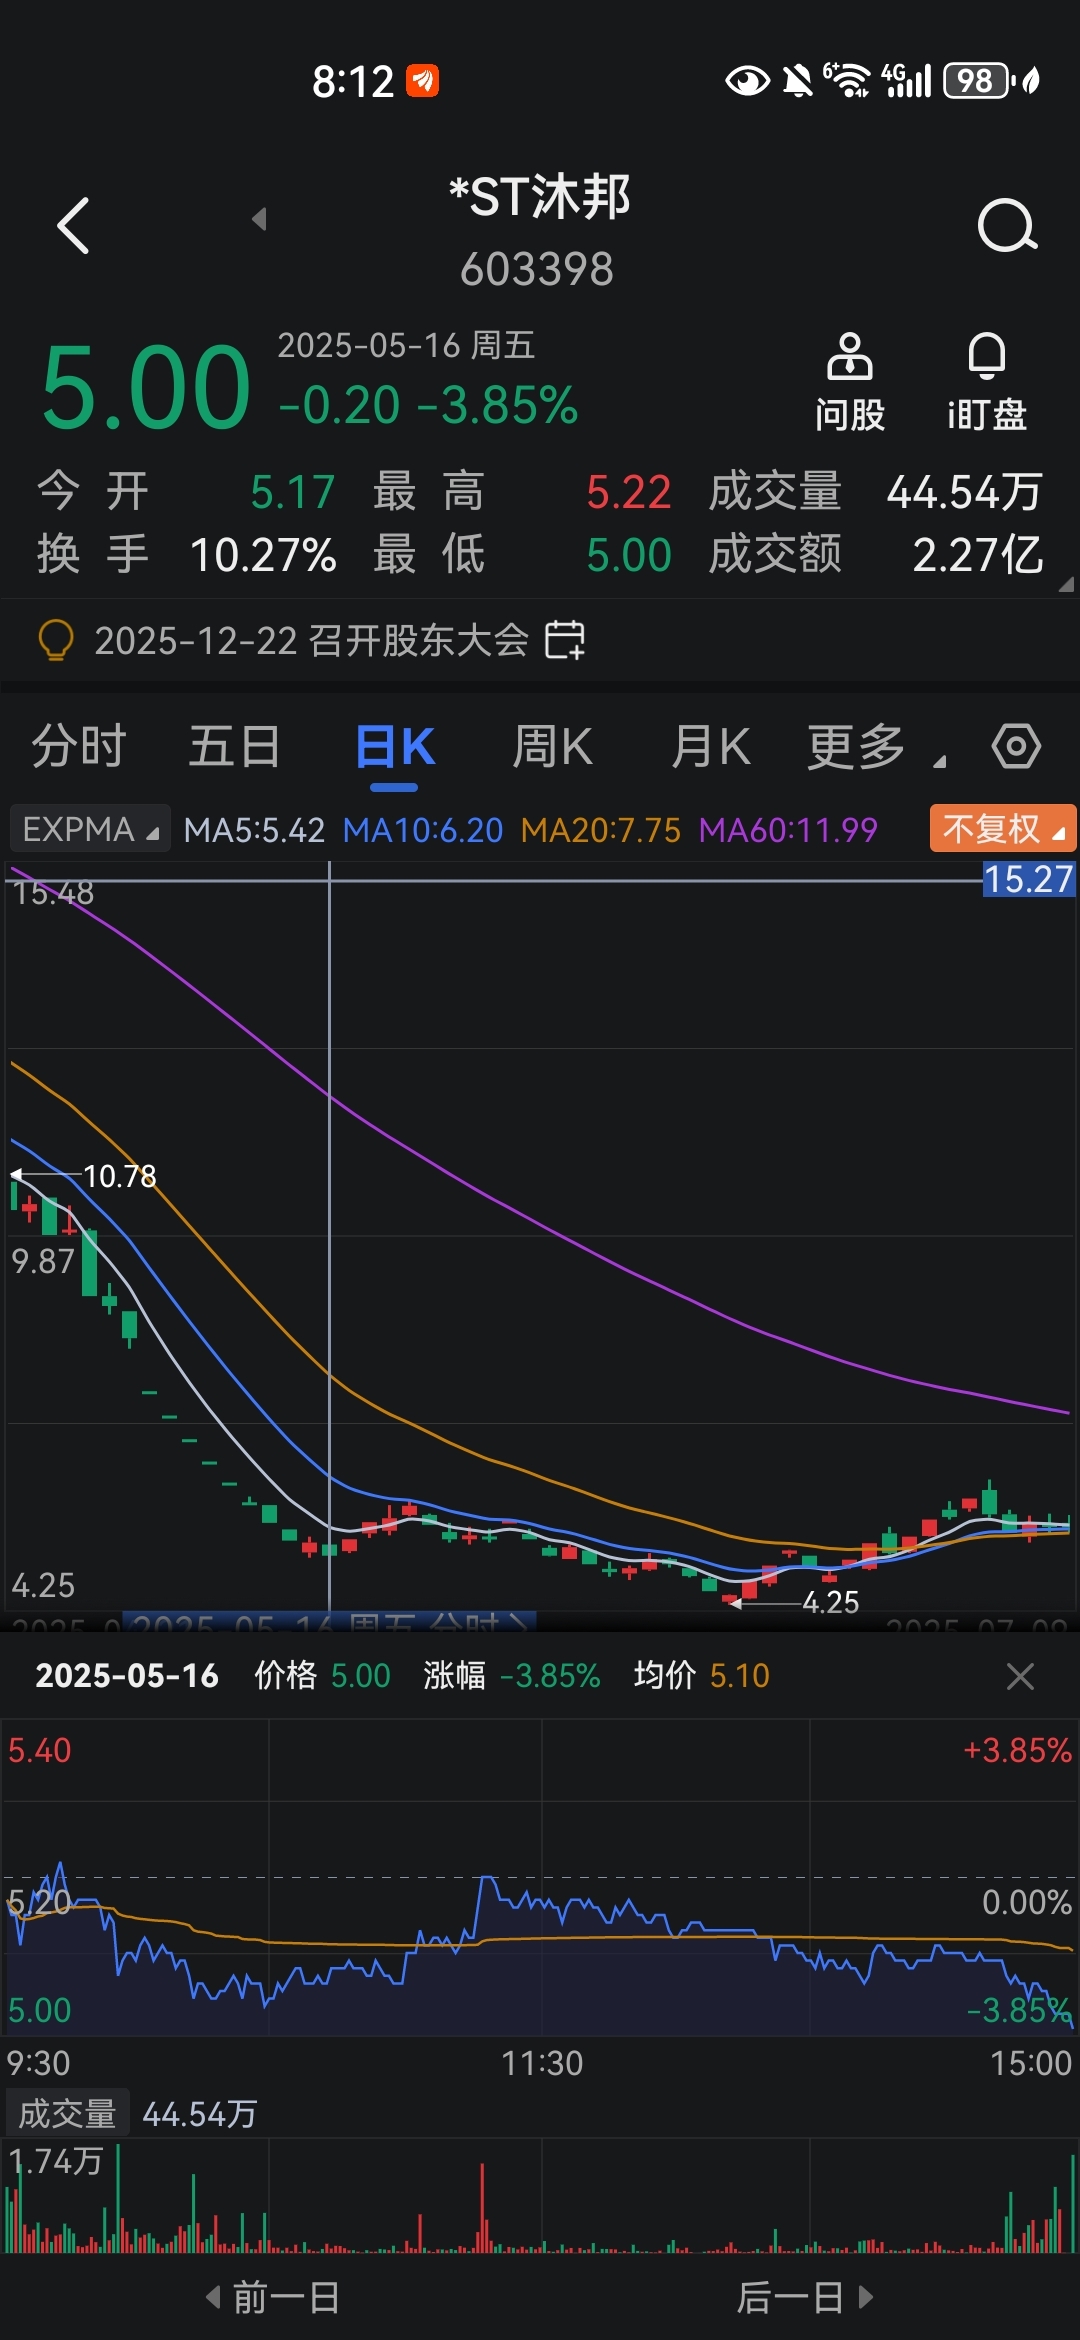Open the 问股 assistant icon
This screenshot has height=2340, width=1080.
pyautogui.click(x=849, y=383)
